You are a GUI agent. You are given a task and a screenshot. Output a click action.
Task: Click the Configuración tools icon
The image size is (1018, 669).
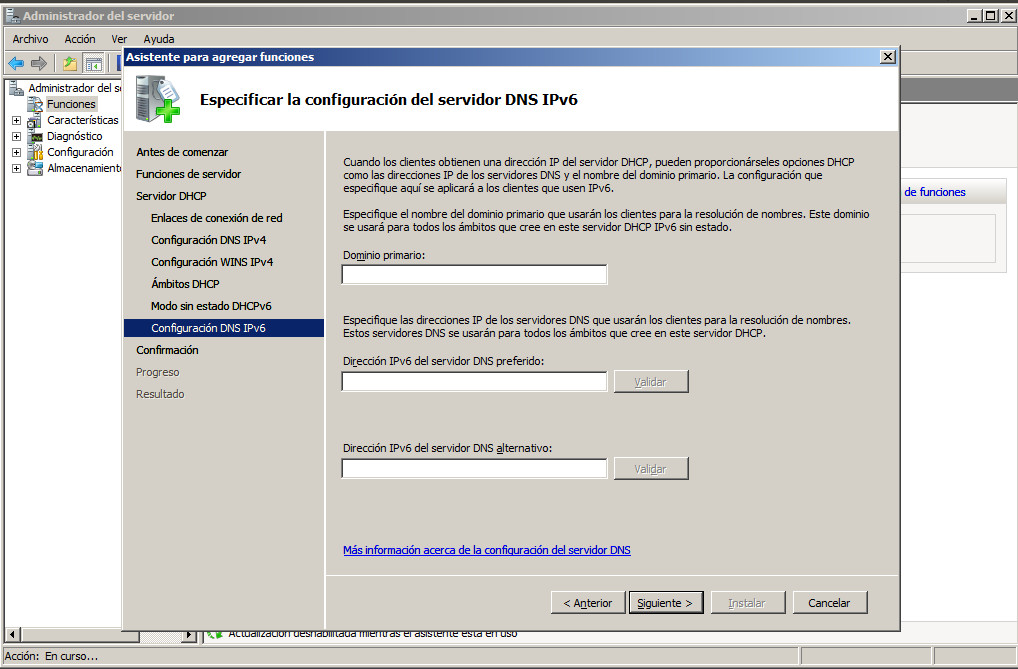point(35,152)
